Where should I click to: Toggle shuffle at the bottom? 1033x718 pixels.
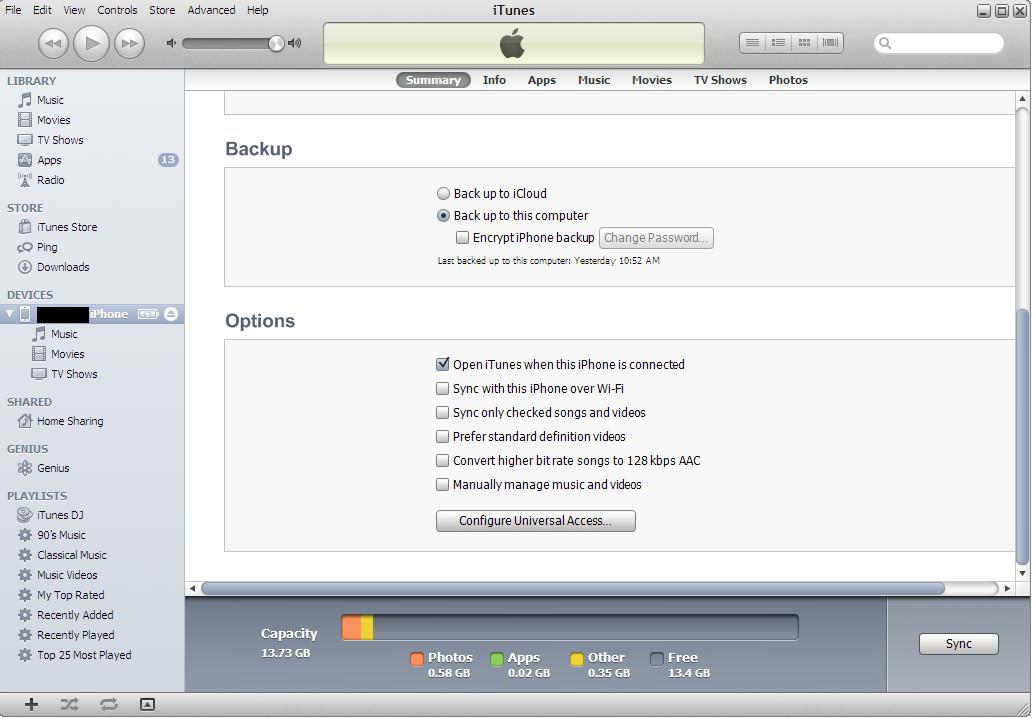coord(68,704)
